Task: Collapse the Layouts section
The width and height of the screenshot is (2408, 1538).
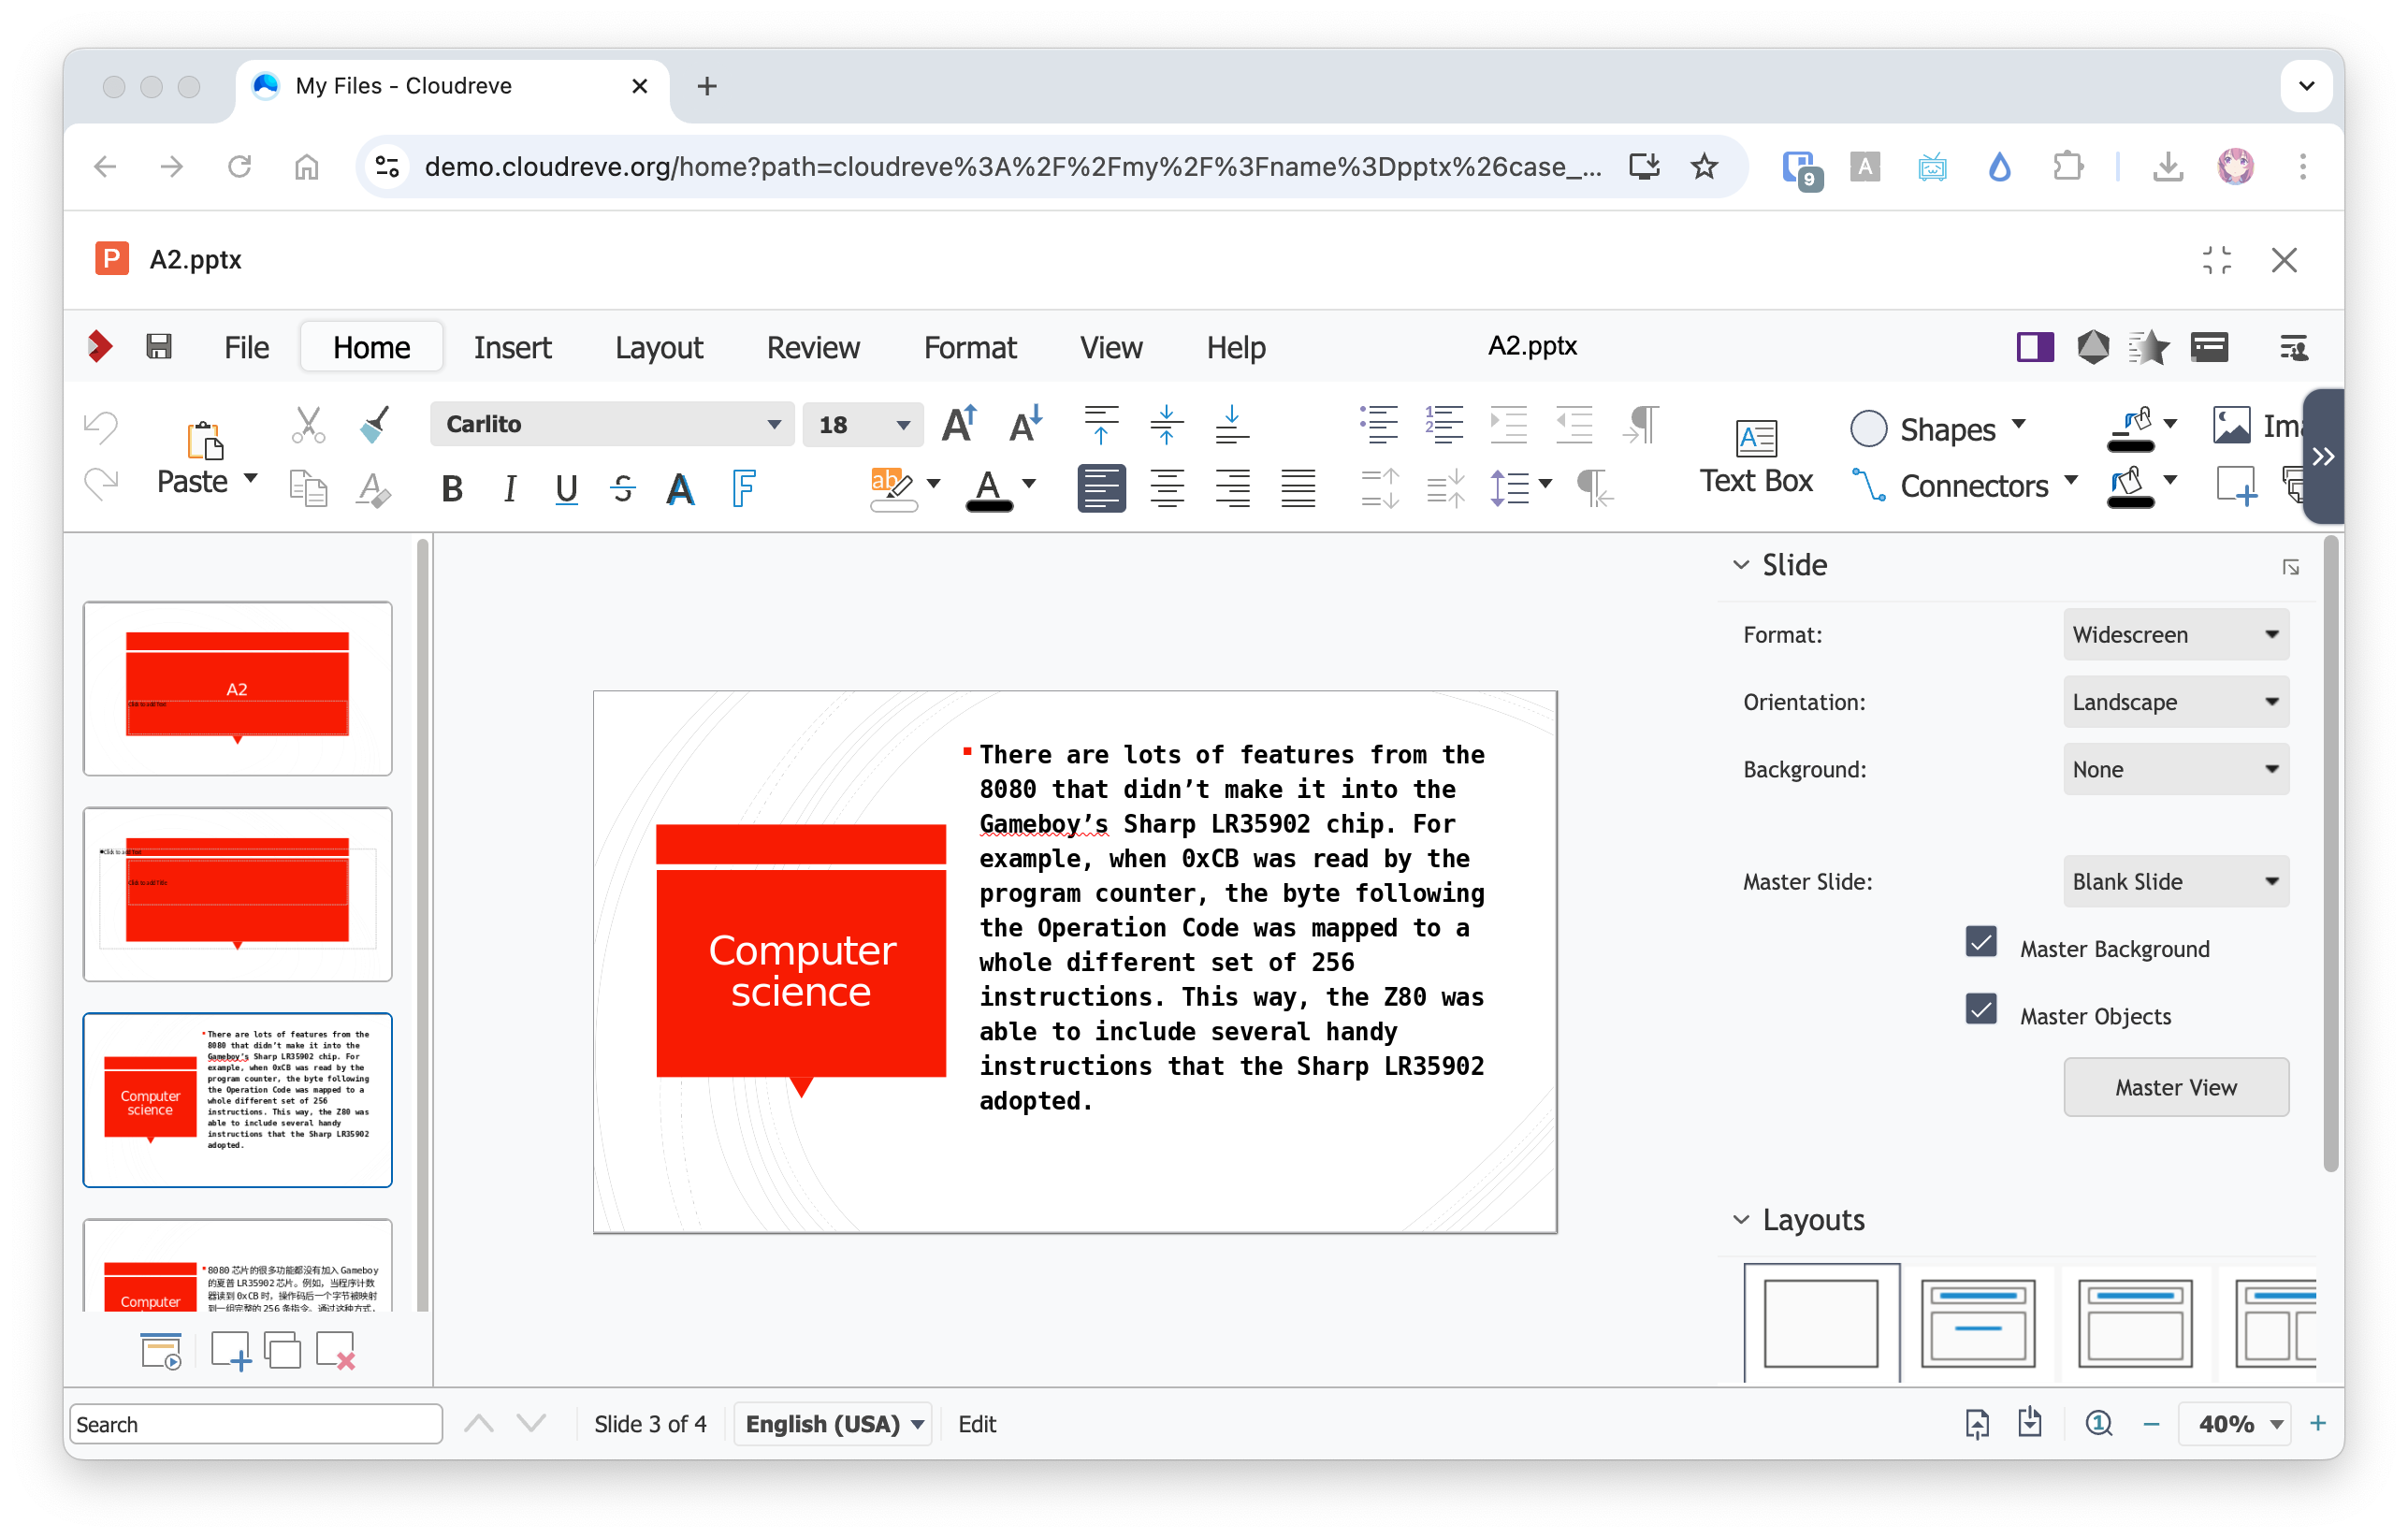Action: 1741,1219
